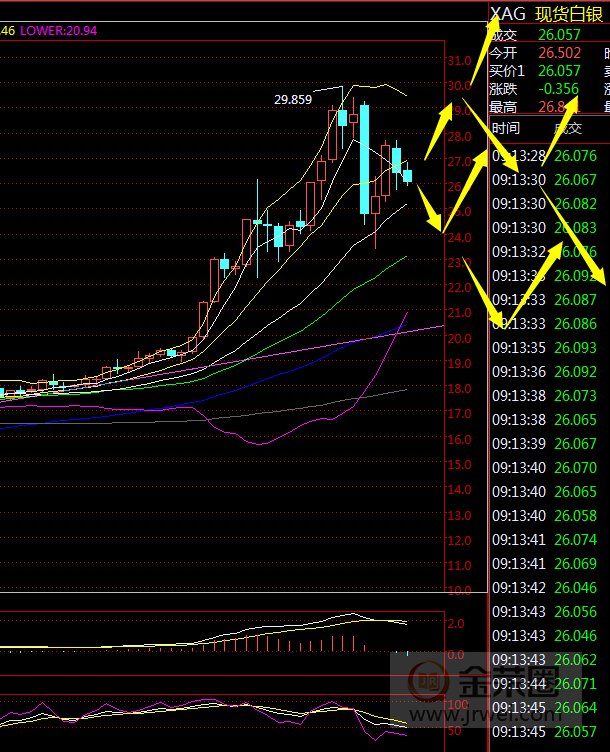Click the 时间 column header
Viewport: 610px width, 752px height.
tap(506, 128)
